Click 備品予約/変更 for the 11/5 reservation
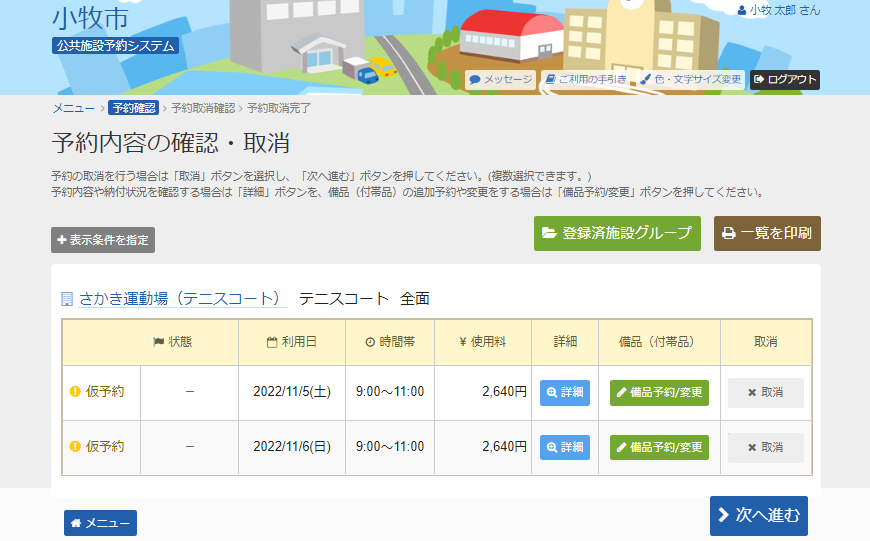870x541 pixels. tap(659, 392)
